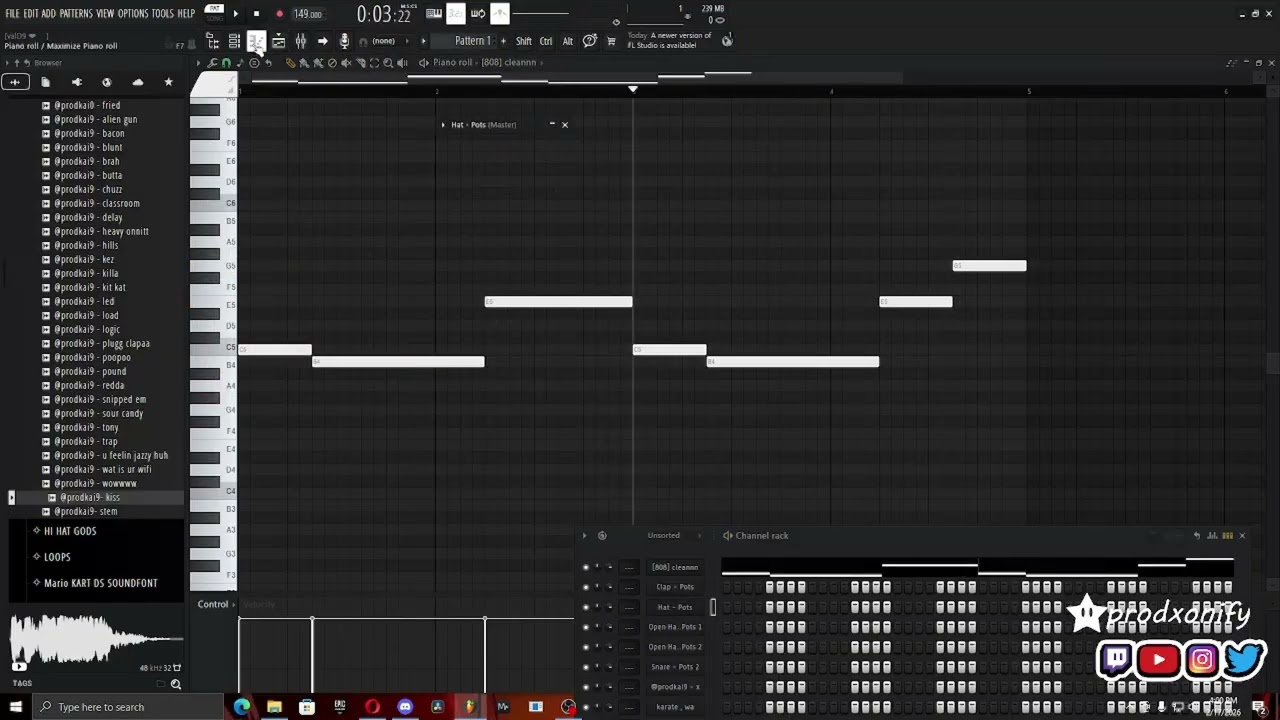Open the TOOLS menu
The height and width of the screenshot is (720, 1280).
[163, 14]
